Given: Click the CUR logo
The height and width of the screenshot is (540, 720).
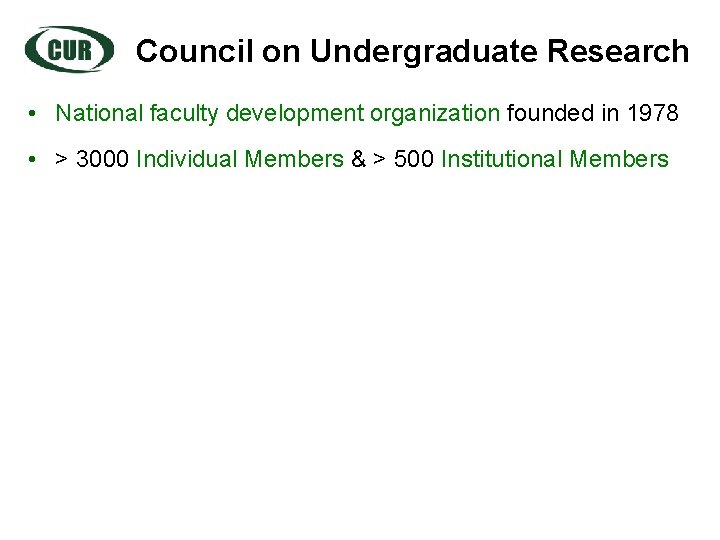Looking at the screenshot, I should click(69, 49).
